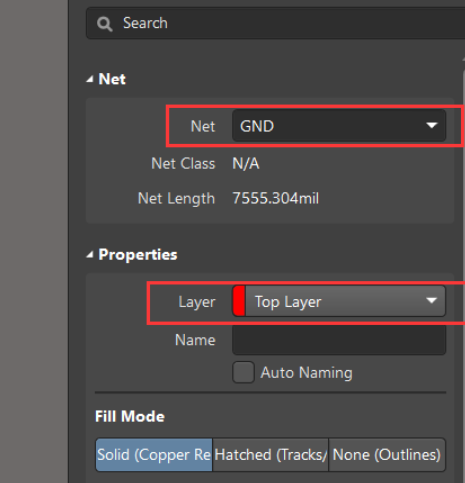The image size is (465, 483).
Task: Click the Name input field
Action: click(x=339, y=340)
